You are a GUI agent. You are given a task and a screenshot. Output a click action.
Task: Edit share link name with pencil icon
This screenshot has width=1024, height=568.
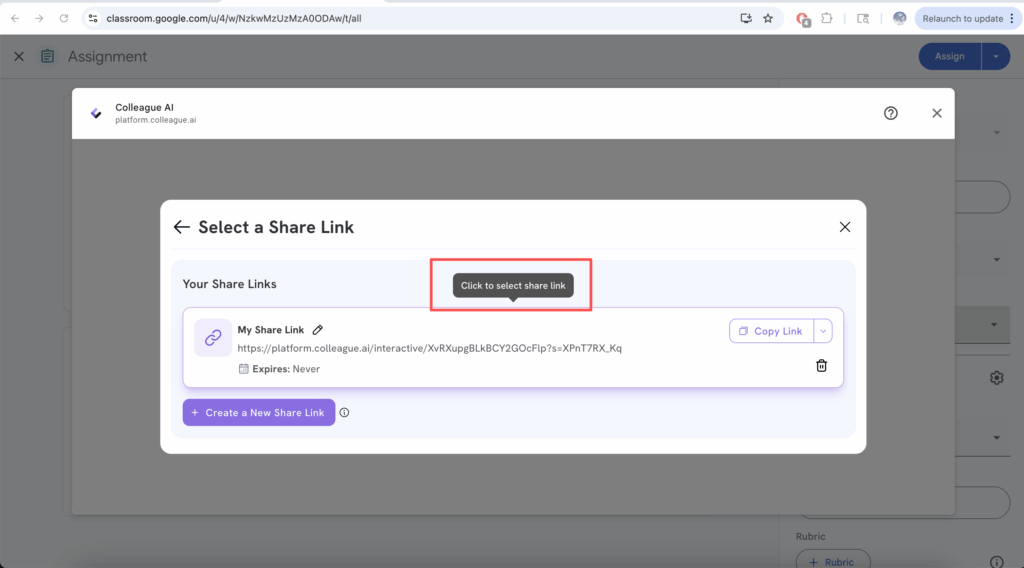pyautogui.click(x=318, y=330)
